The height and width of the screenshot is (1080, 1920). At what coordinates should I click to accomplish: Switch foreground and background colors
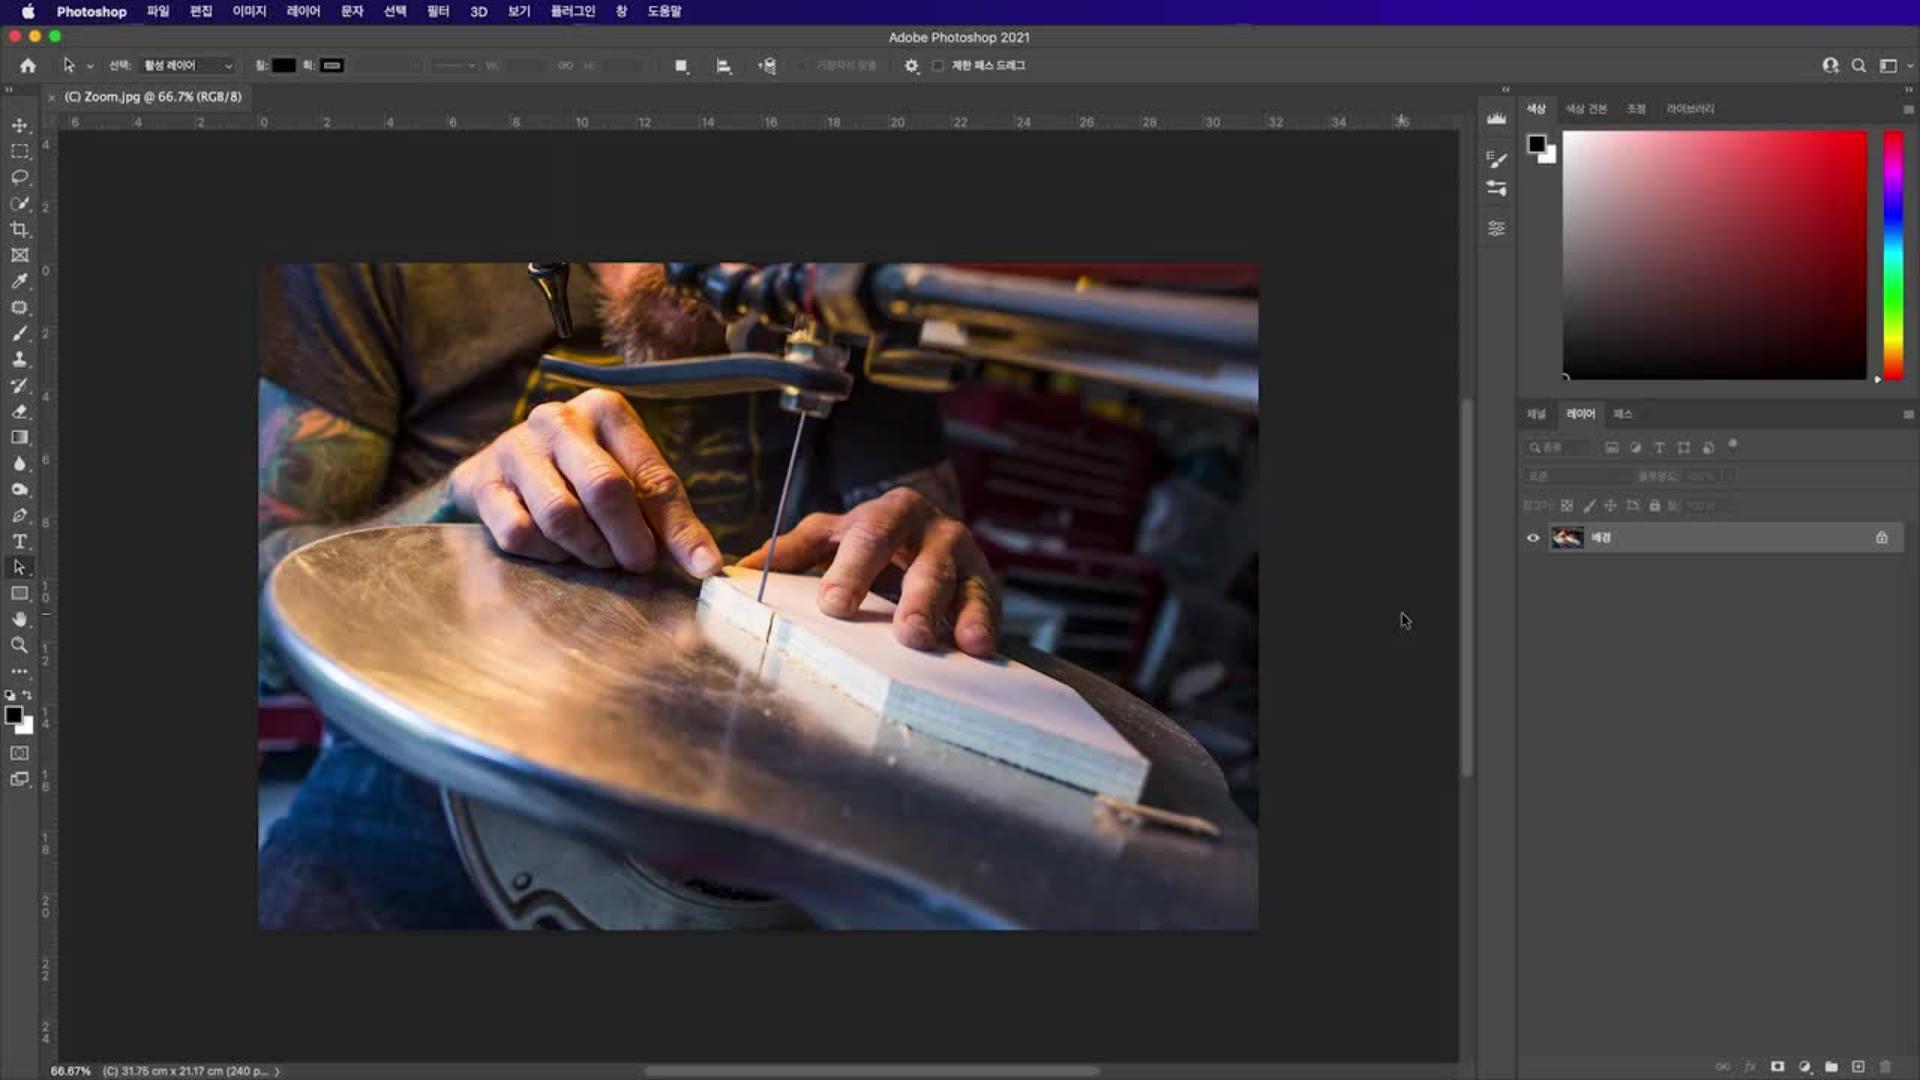pos(27,695)
